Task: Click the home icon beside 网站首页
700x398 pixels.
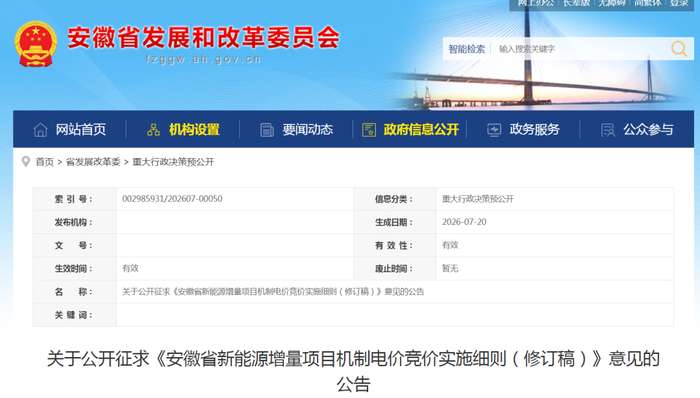Action: 41,130
